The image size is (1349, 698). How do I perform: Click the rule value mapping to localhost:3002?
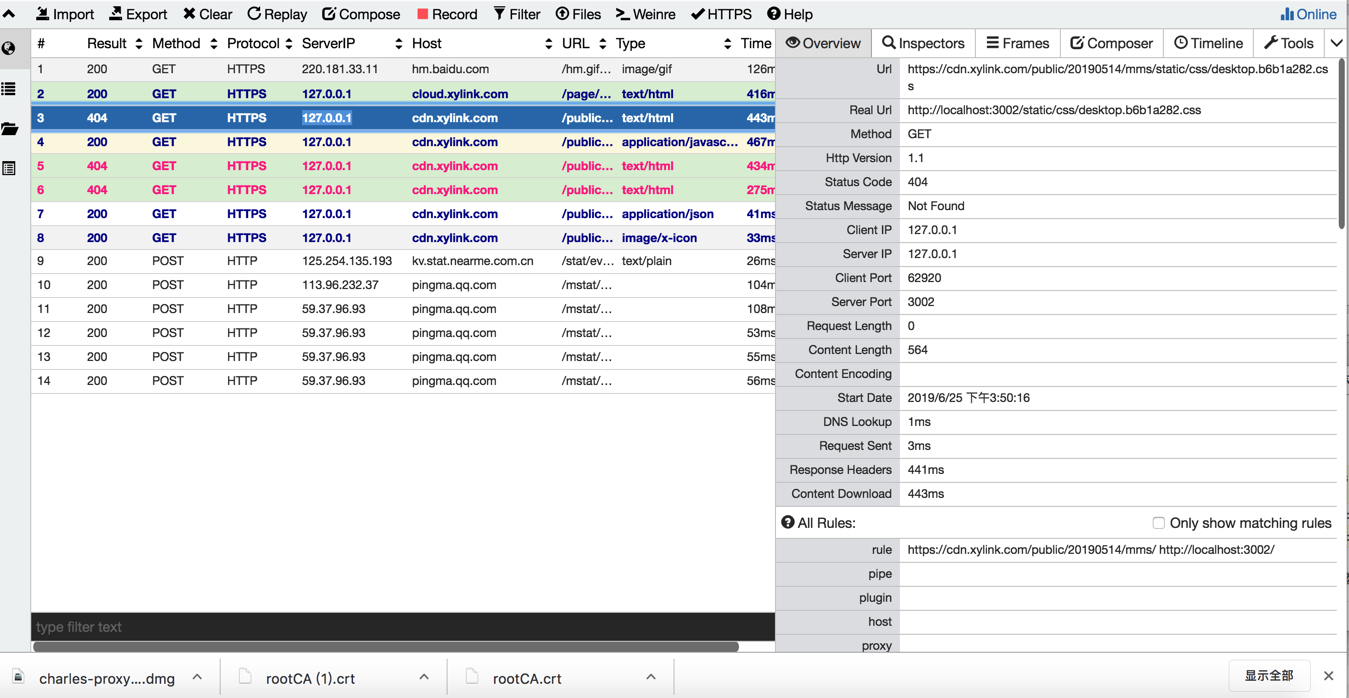(x=1091, y=550)
